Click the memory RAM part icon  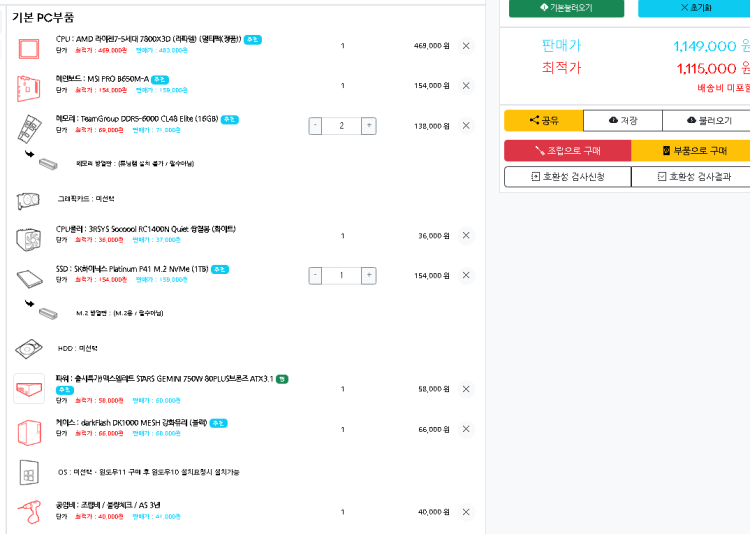coord(29,128)
